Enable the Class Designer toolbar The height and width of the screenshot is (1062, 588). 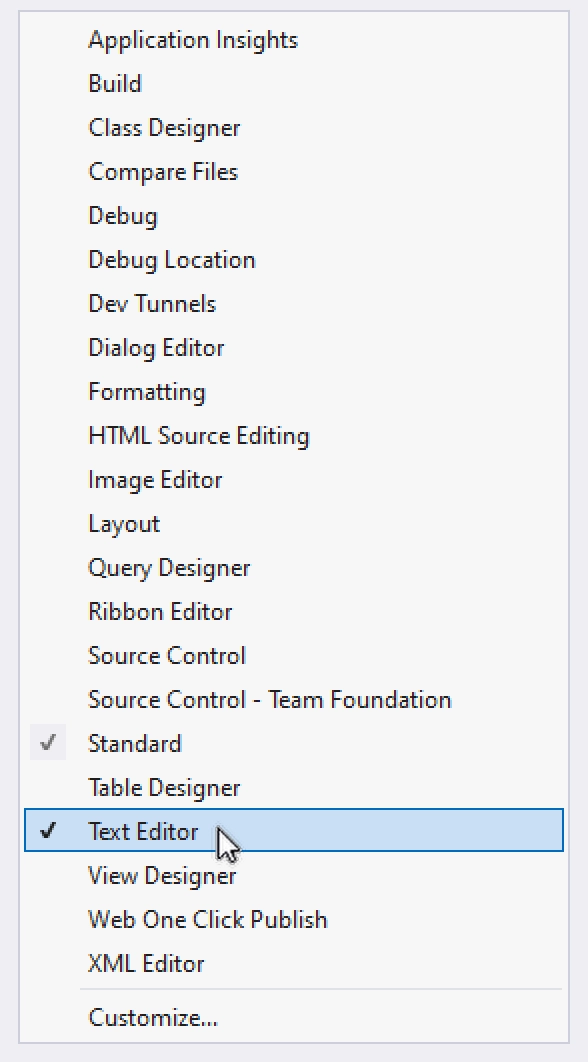[x=293, y=128]
